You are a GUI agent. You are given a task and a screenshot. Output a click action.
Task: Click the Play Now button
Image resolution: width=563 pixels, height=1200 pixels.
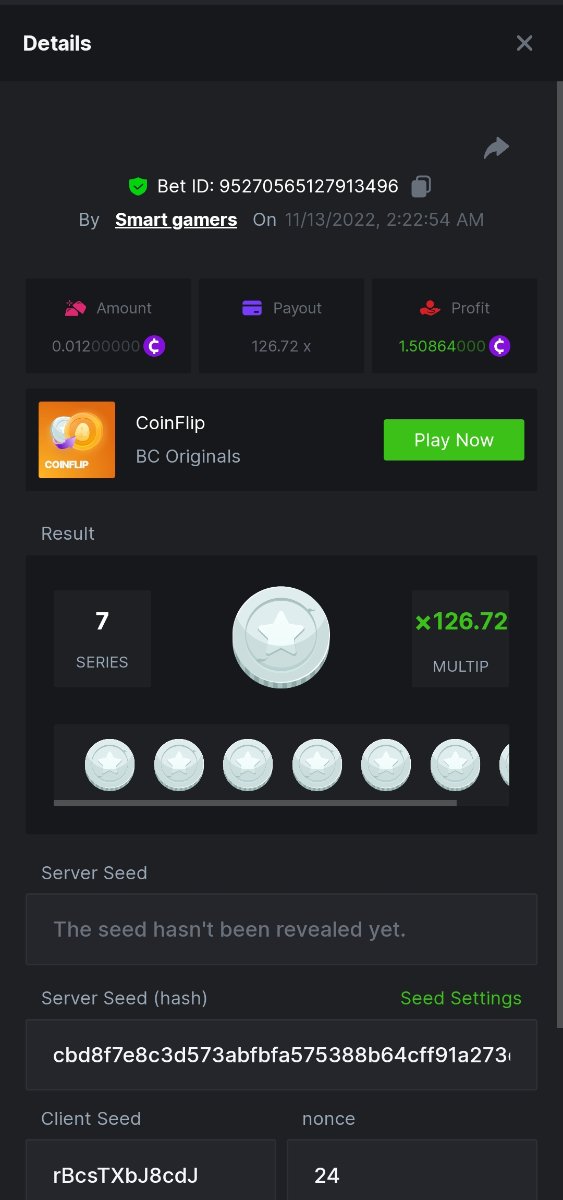point(454,440)
